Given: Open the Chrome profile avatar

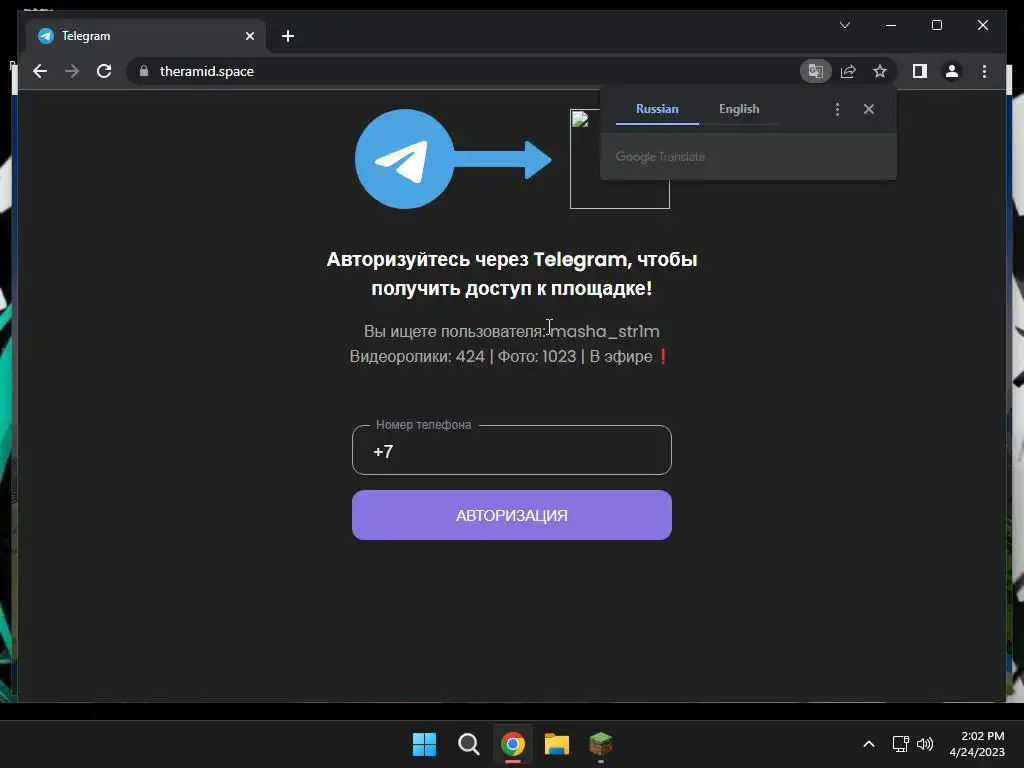Looking at the screenshot, I should coord(952,71).
